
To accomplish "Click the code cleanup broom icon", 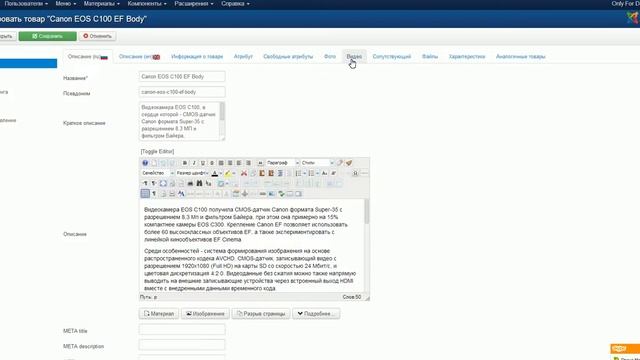I will [349, 163].
